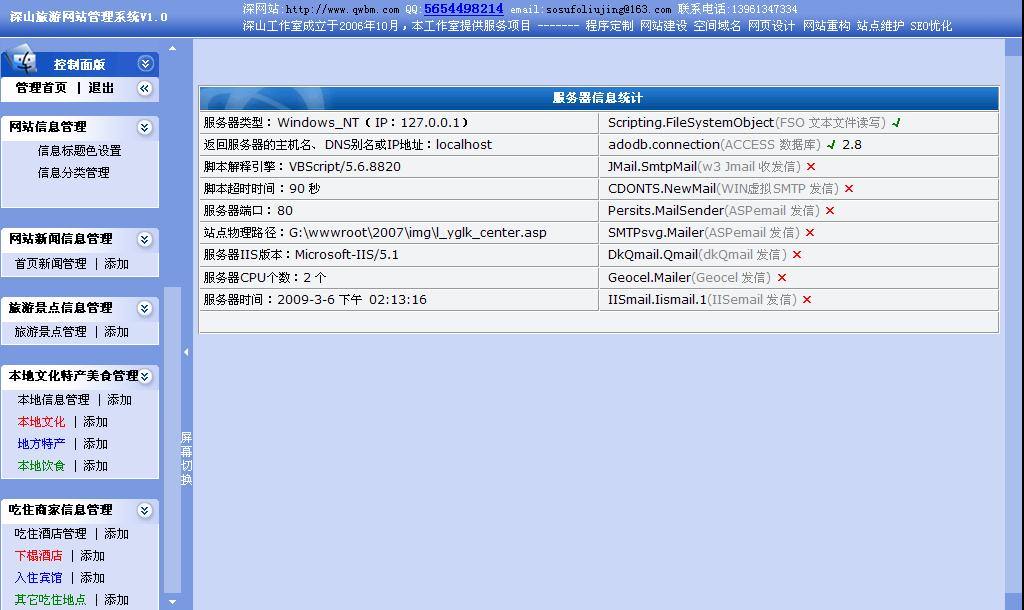Open the blue 地方特产 link
The height and width of the screenshot is (610, 1024).
pos(41,444)
